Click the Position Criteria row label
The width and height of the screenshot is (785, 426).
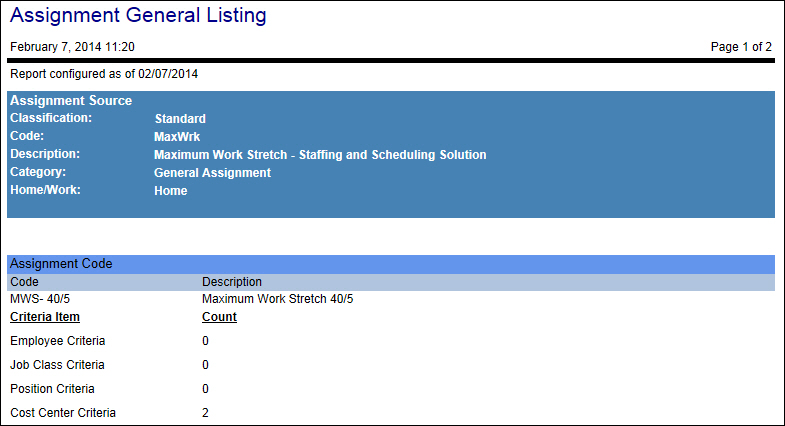pos(54,389)
